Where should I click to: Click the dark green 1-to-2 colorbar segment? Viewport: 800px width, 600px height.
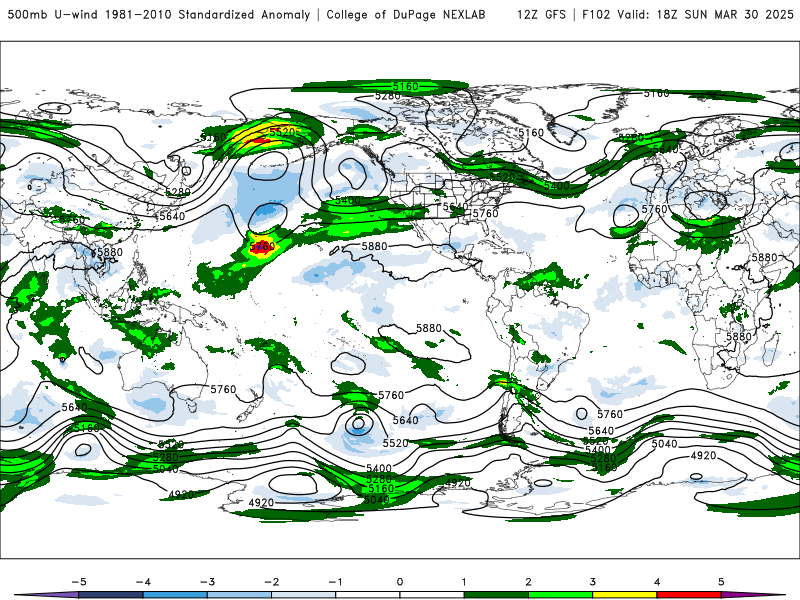(496, 595)
